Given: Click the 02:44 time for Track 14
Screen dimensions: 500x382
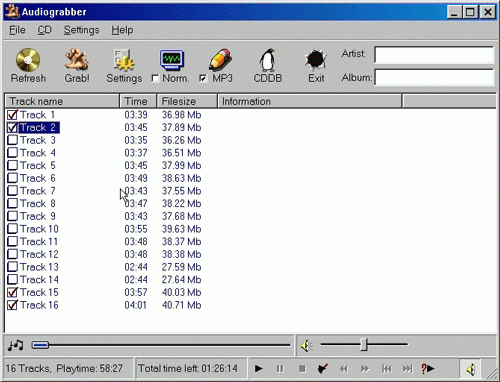Looking at the screenshot, I should coord(136,280).
